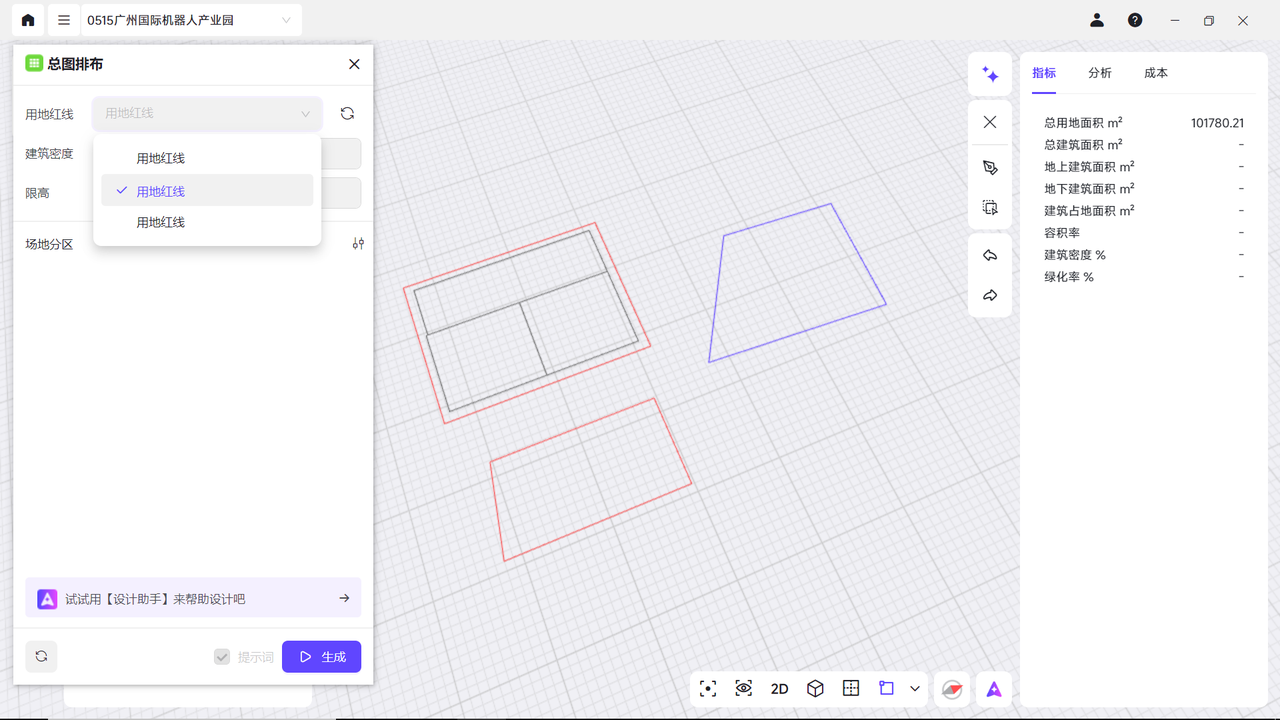Open the 3D cube view mode
Screen dimensions: 1280x720
[815, 688]
